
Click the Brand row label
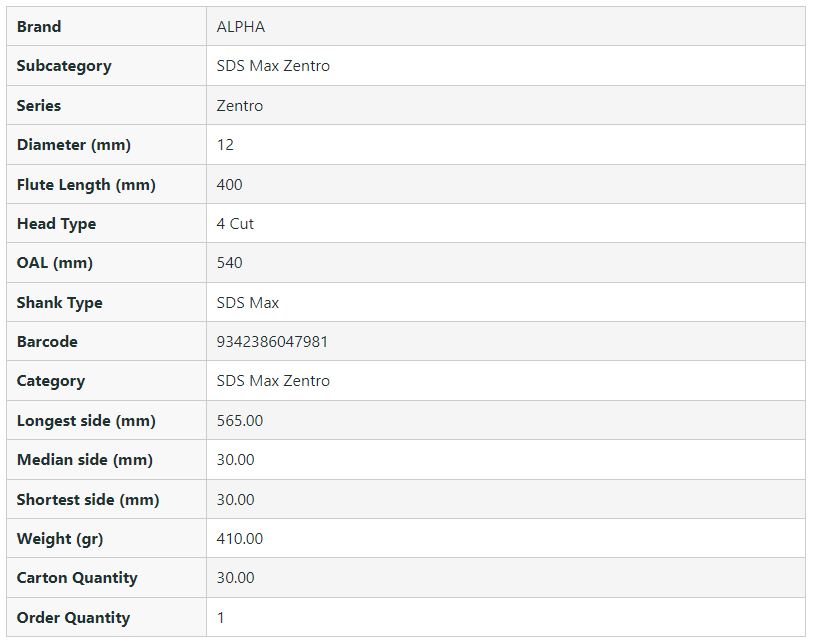[x=39, y=27]
